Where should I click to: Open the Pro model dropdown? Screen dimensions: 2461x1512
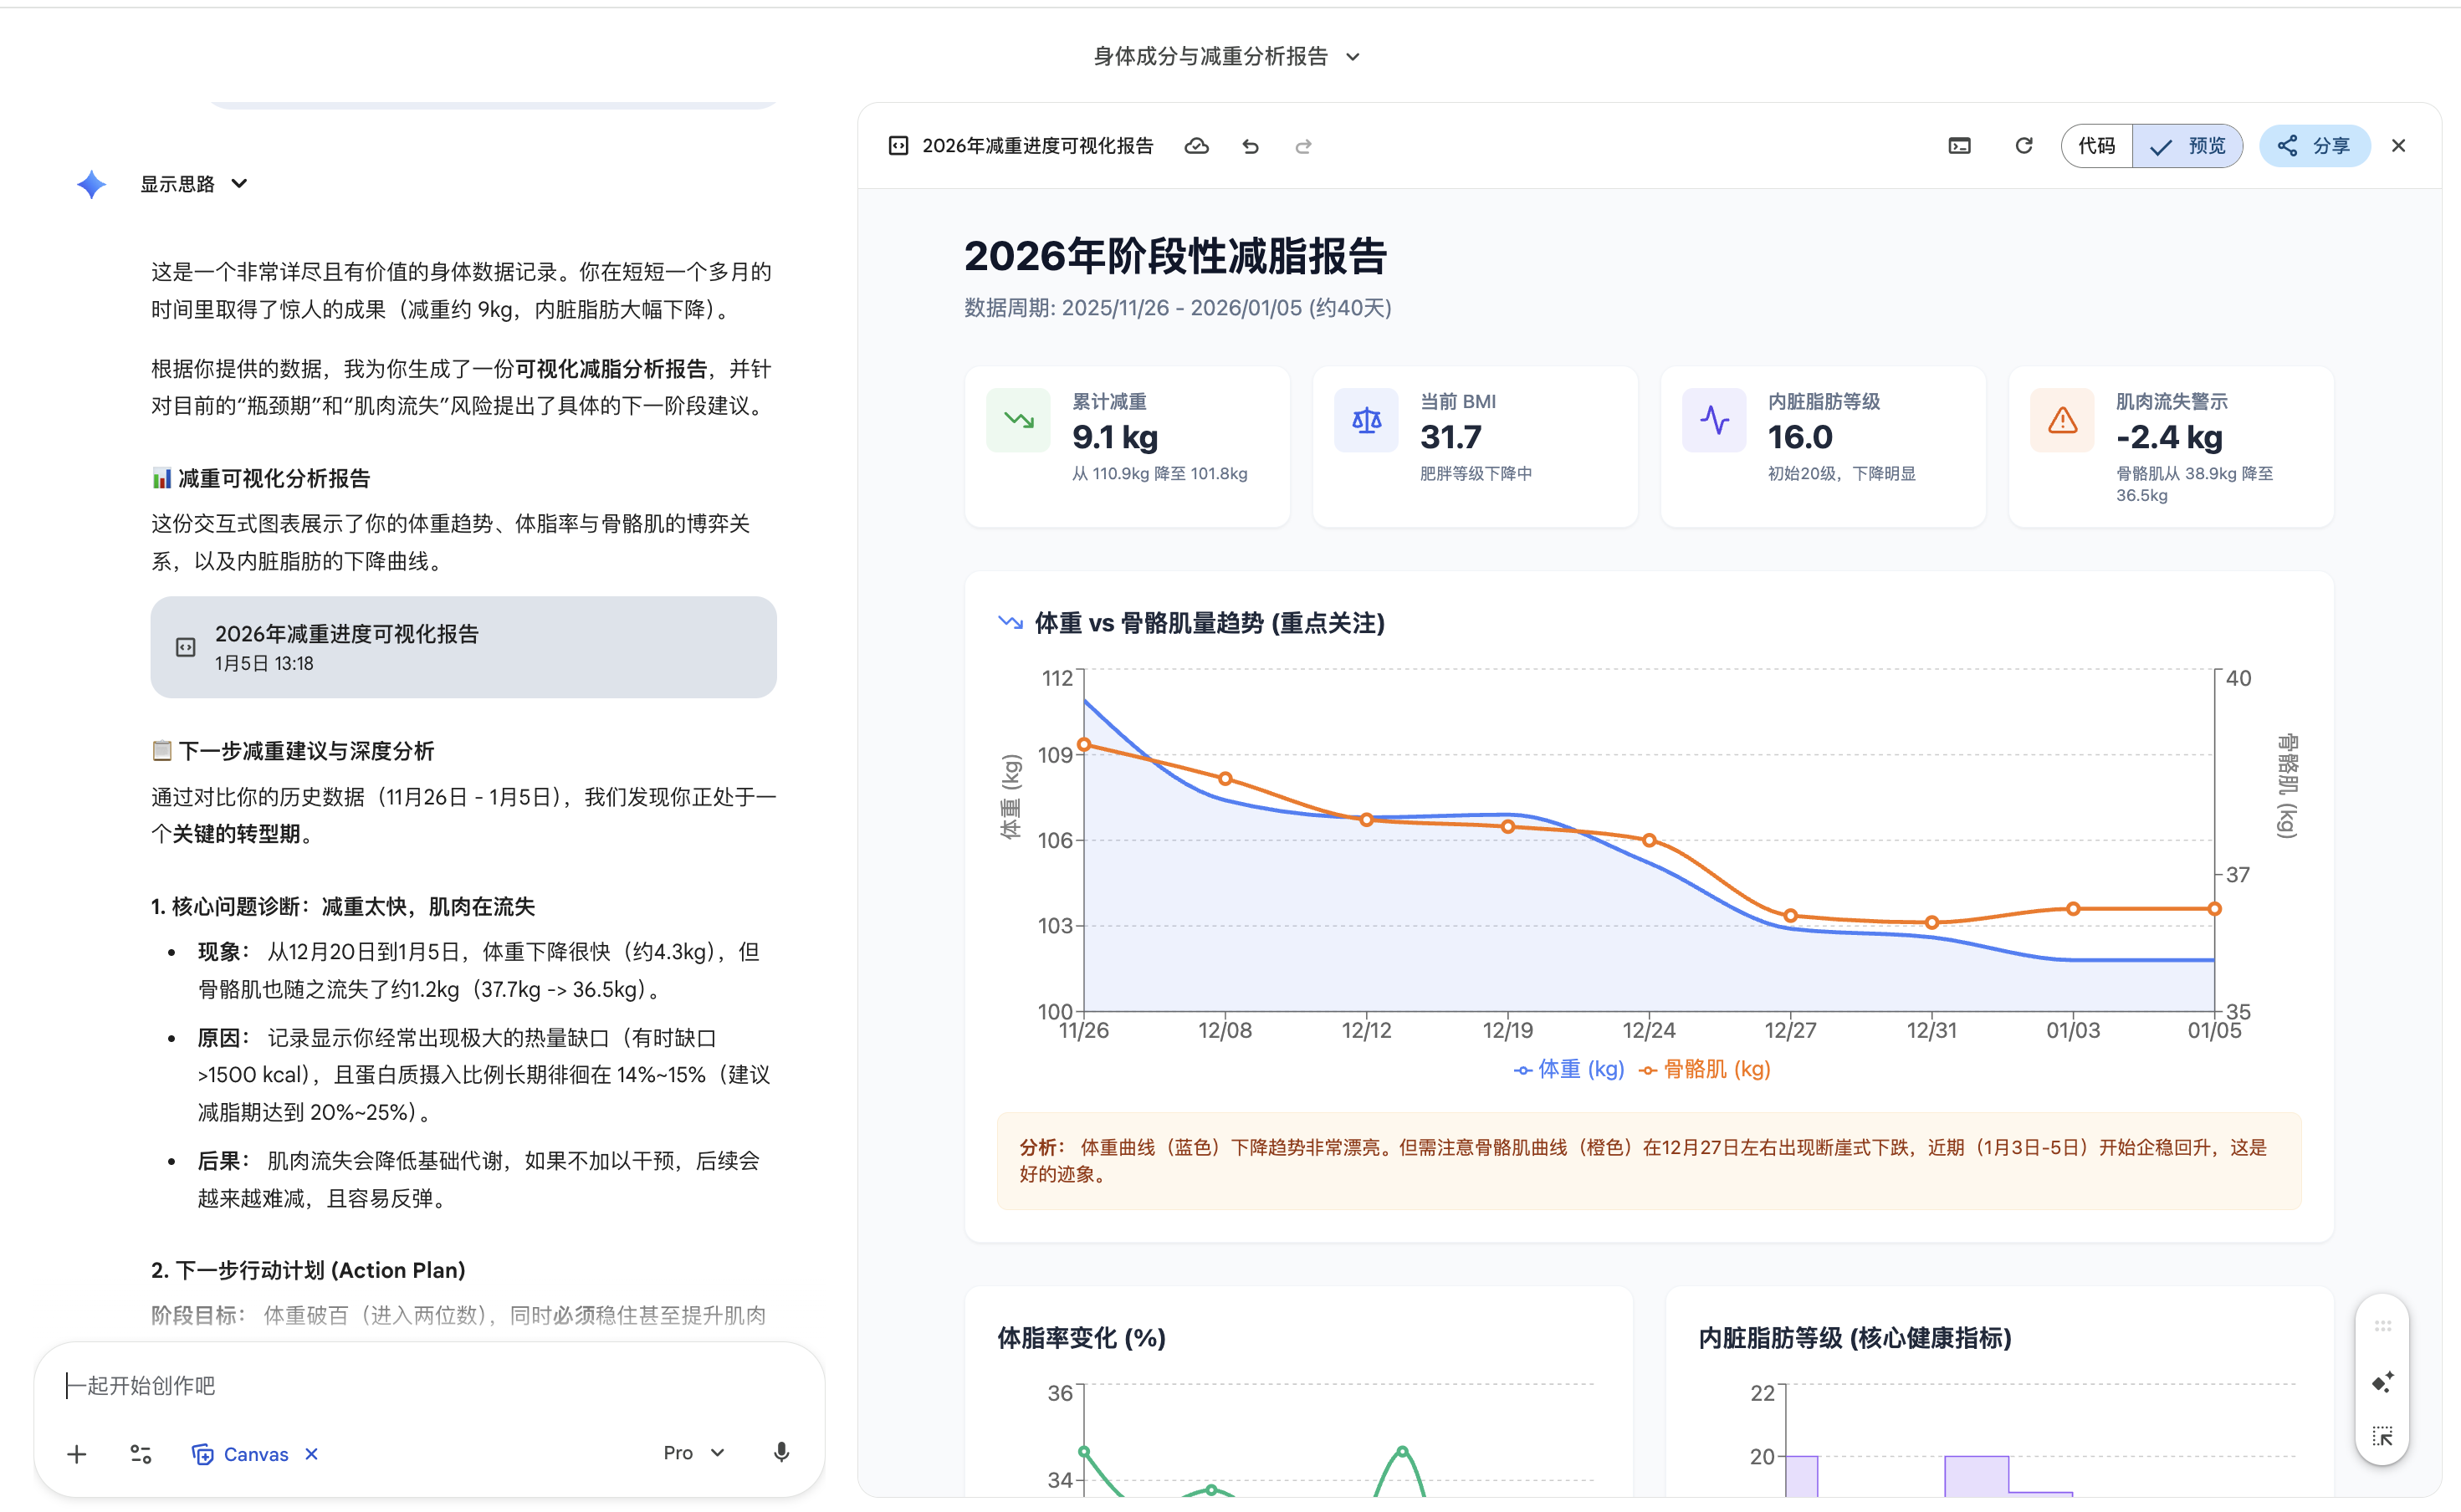click(x=693, y=1453)
